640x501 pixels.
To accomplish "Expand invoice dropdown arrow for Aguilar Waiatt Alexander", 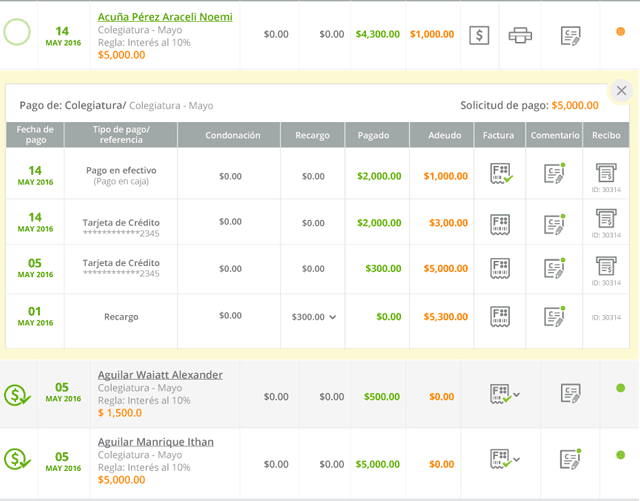I will coord(516,395).
